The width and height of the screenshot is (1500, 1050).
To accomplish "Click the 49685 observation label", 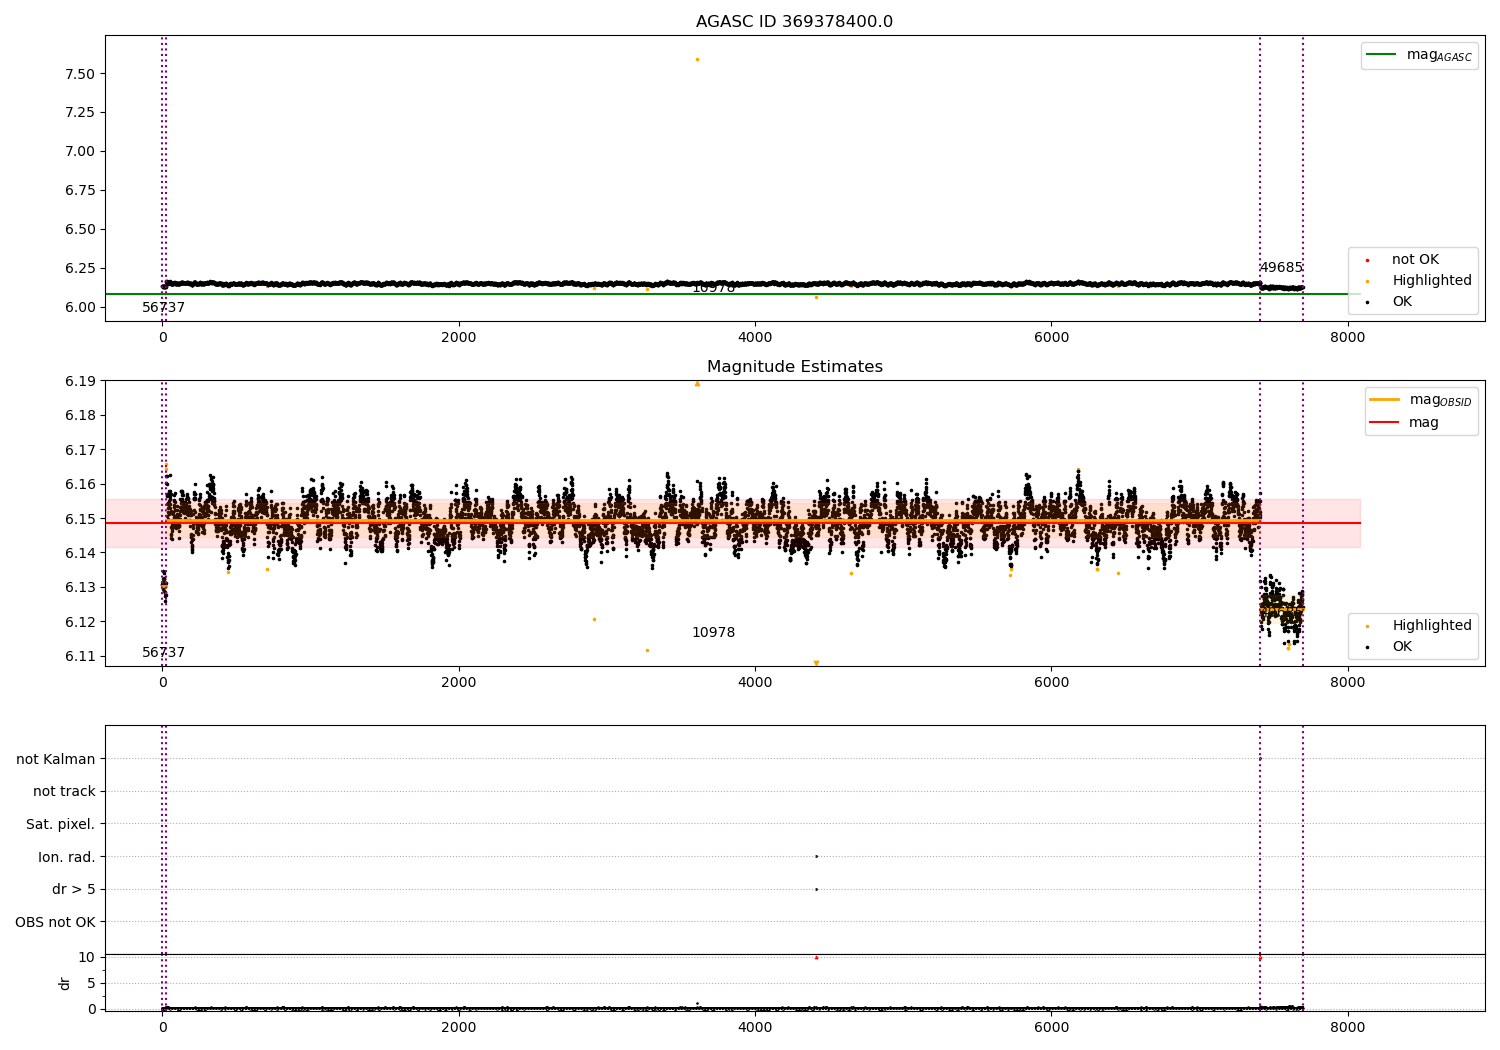I will point(1281,268).
